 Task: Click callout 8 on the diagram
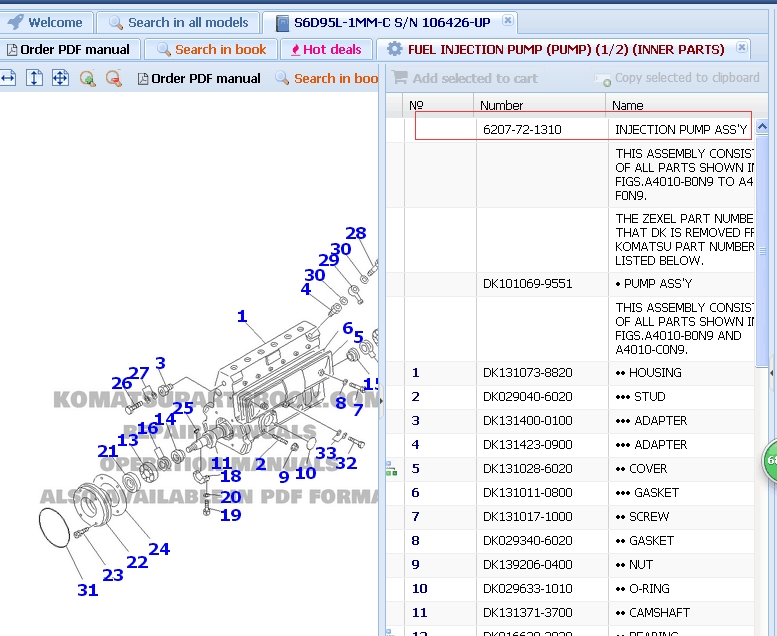(x=341, y=403)
